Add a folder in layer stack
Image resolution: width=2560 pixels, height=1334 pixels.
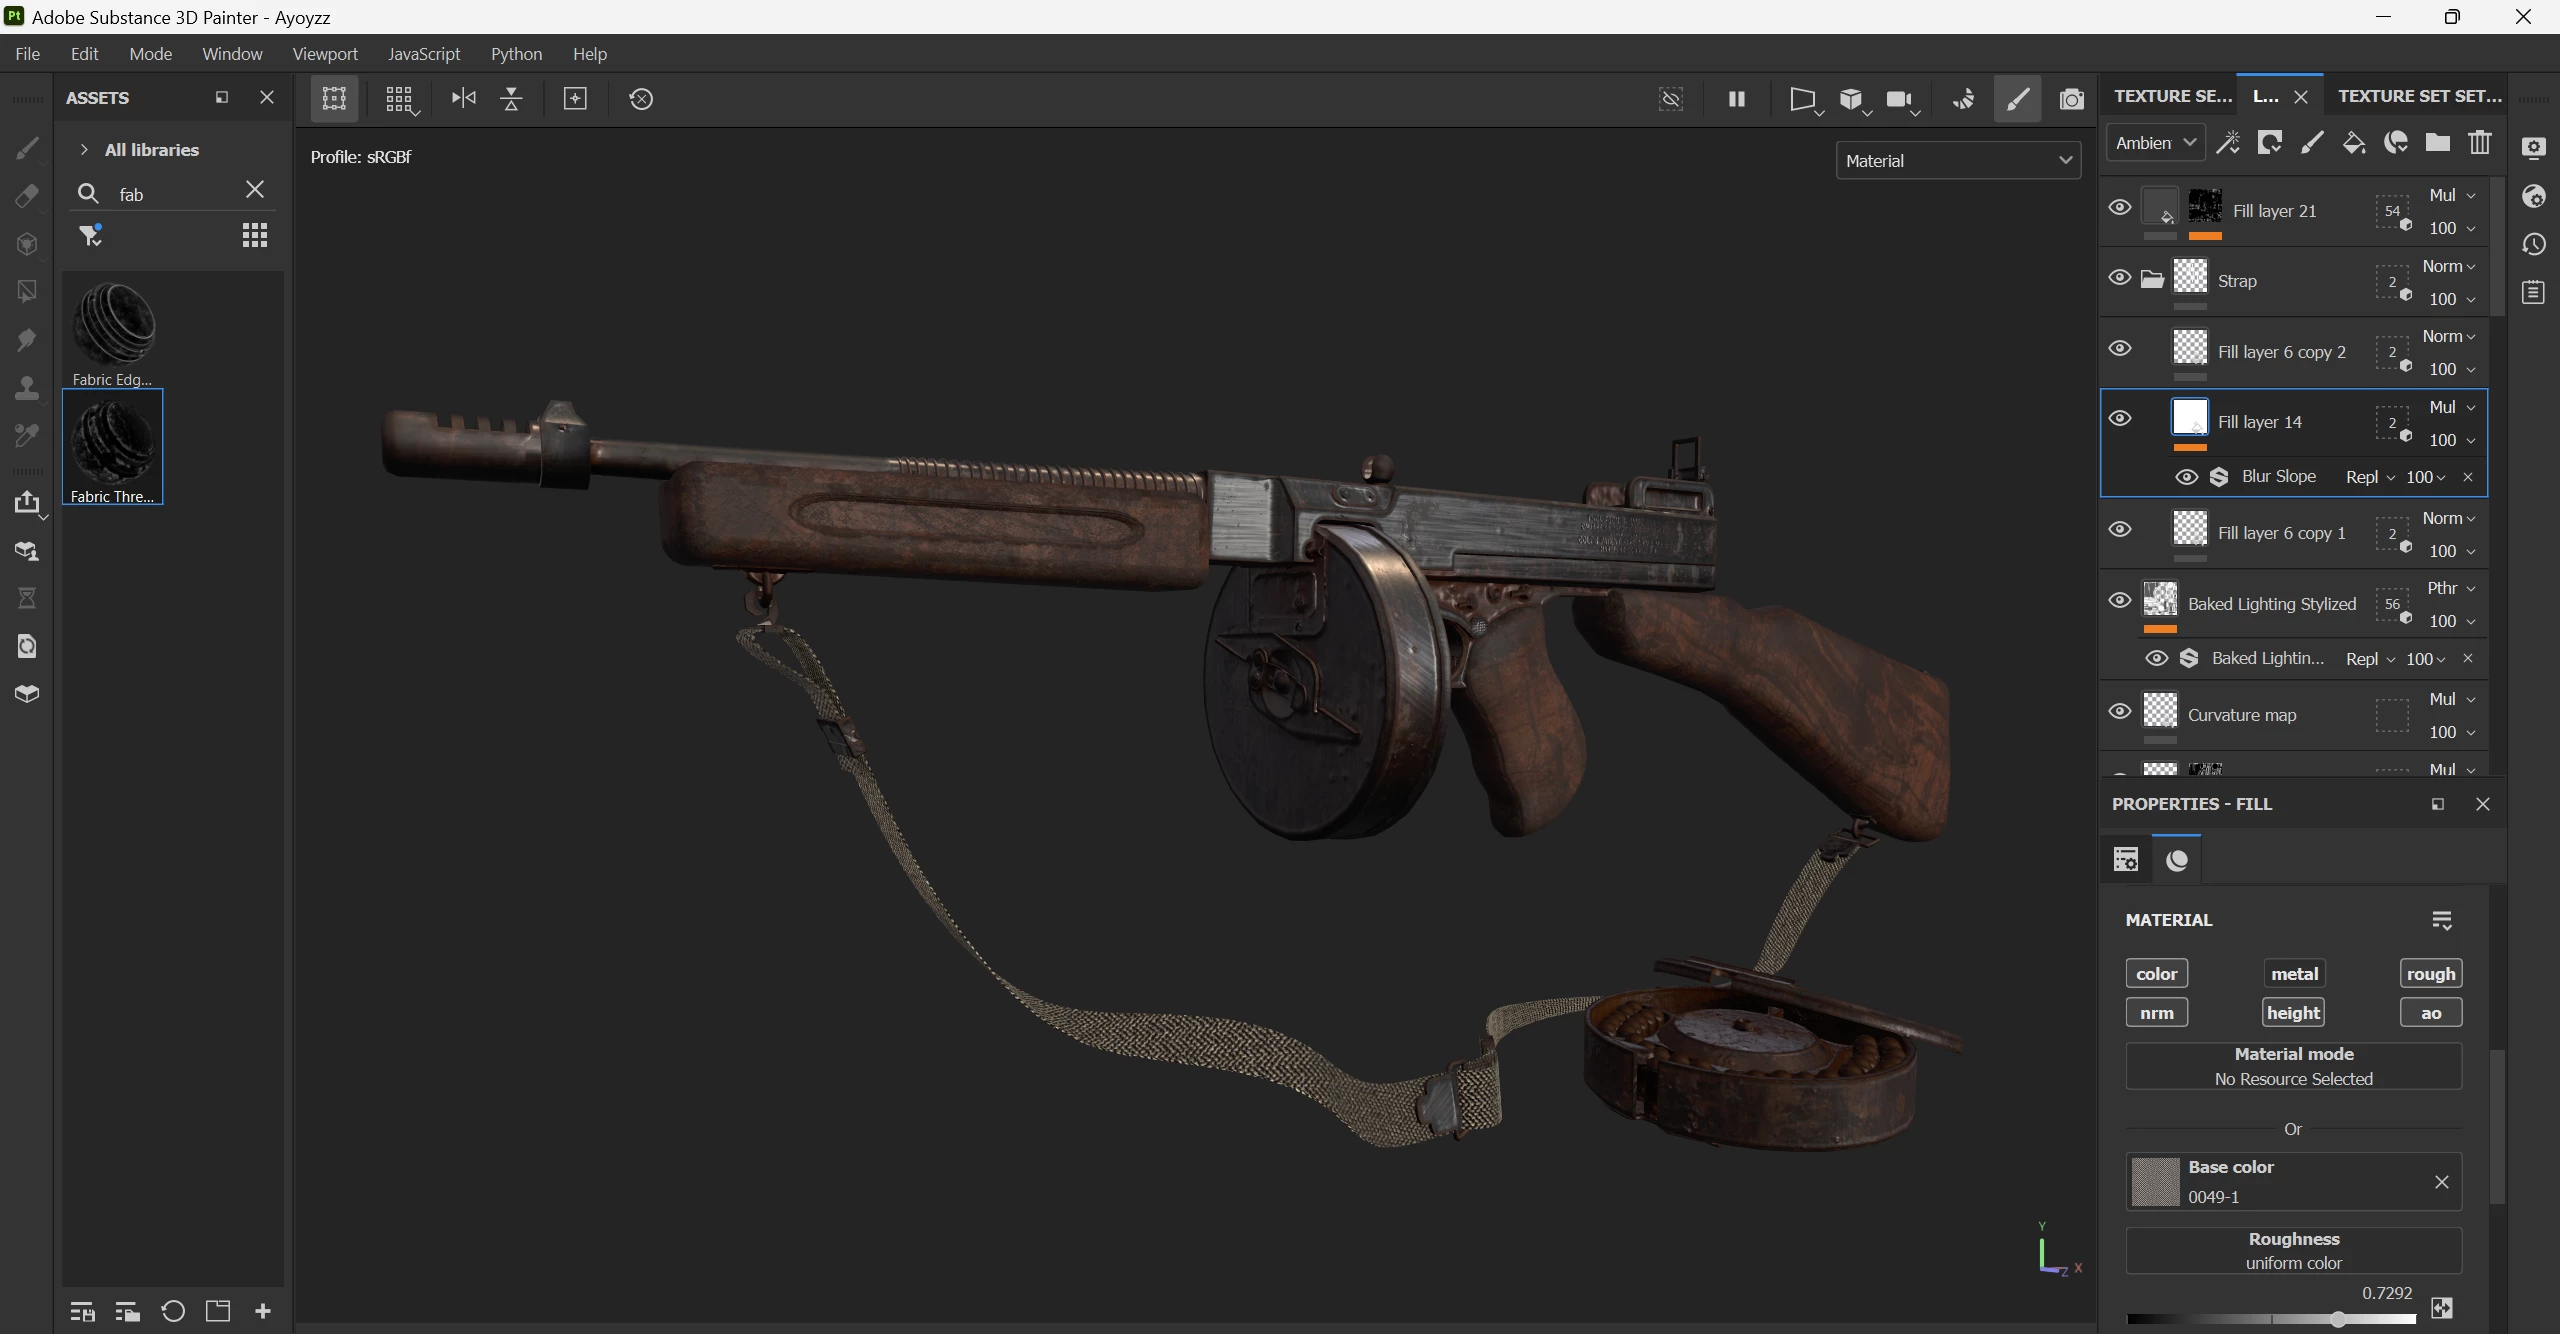(2438, 143)
